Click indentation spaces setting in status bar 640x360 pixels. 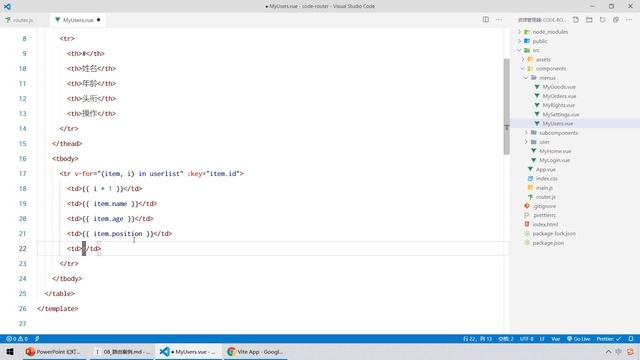[x=506, y=339]
